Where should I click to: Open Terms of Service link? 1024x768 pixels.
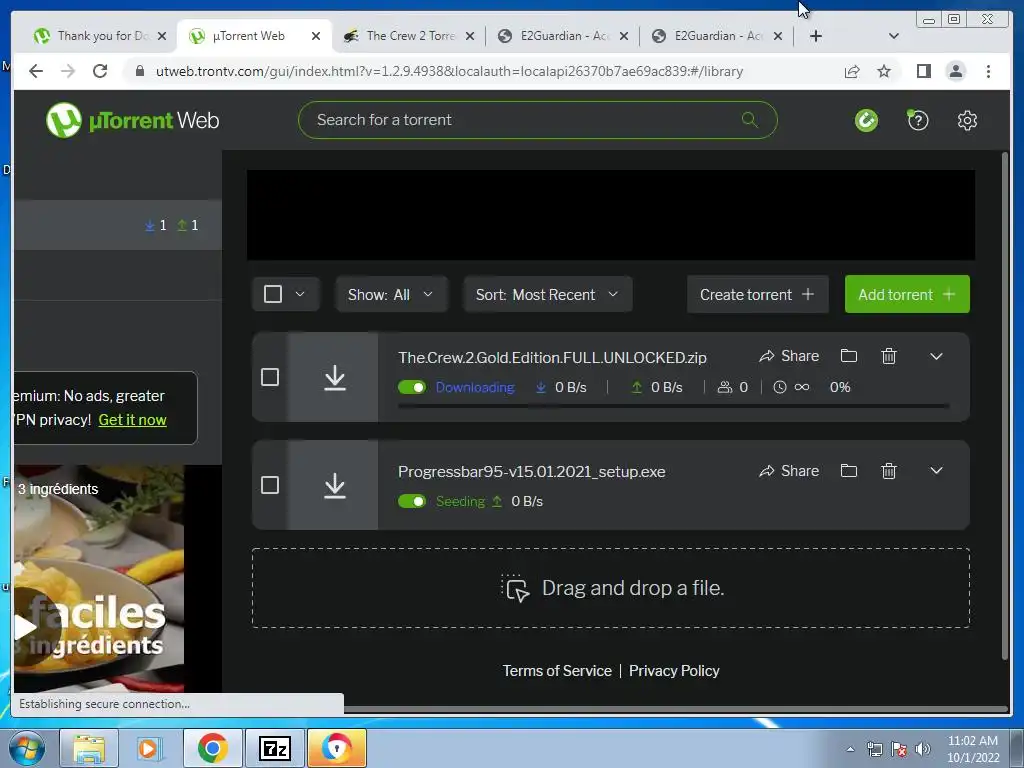tap(556, 671)
